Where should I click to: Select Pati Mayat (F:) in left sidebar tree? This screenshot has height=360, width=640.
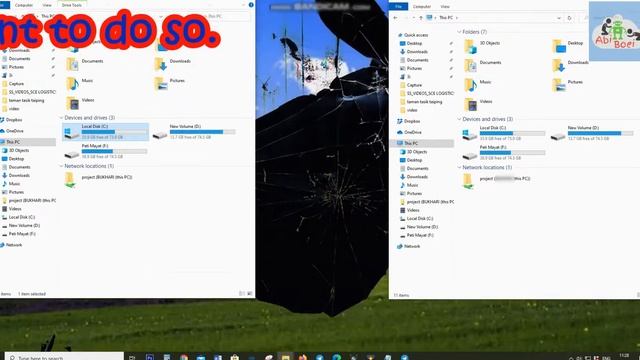coord(19,234)
